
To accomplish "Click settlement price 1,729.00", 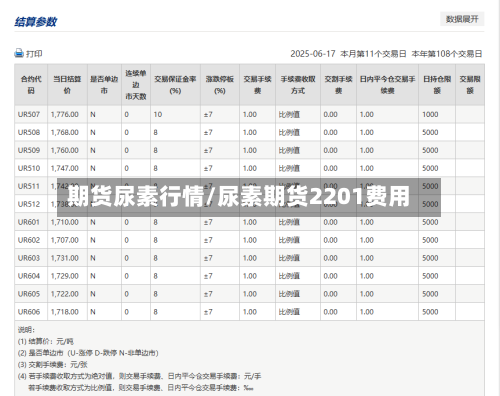I will (x=65, y=276).
